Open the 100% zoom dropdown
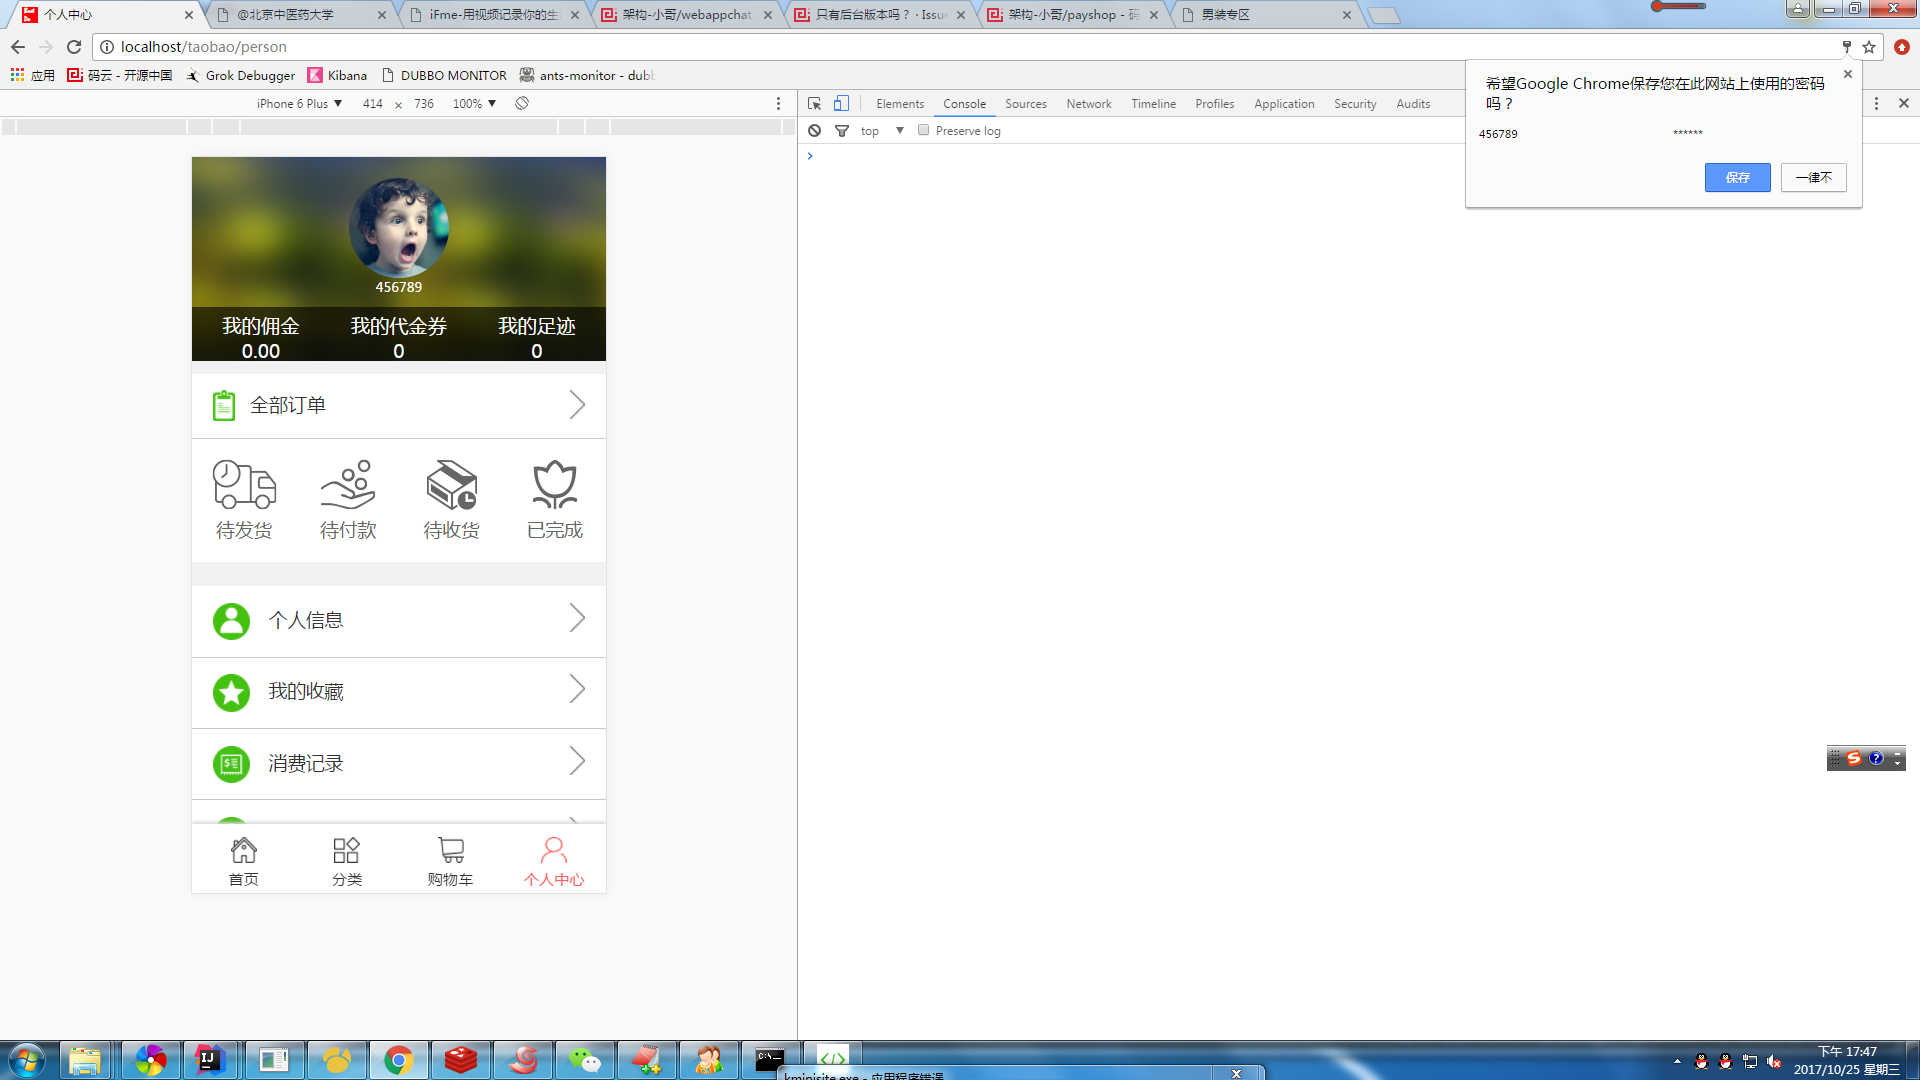 [x=475, y=103]
